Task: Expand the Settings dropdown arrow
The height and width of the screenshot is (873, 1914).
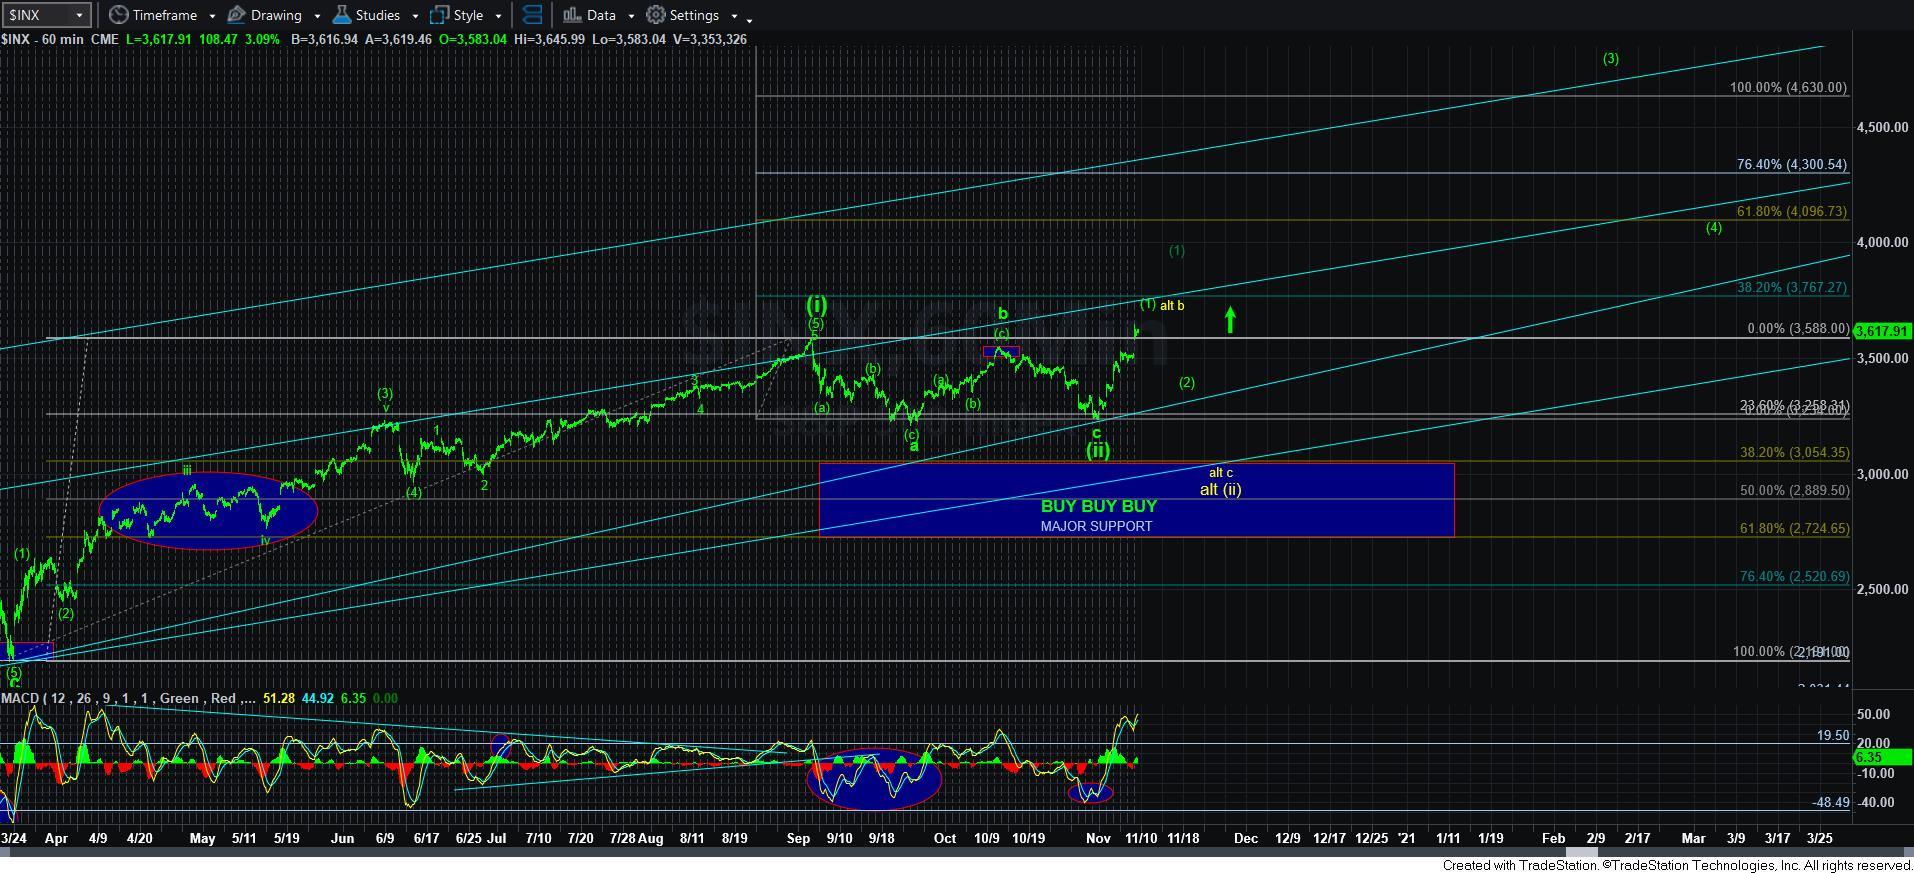Action: click(734, 16)
